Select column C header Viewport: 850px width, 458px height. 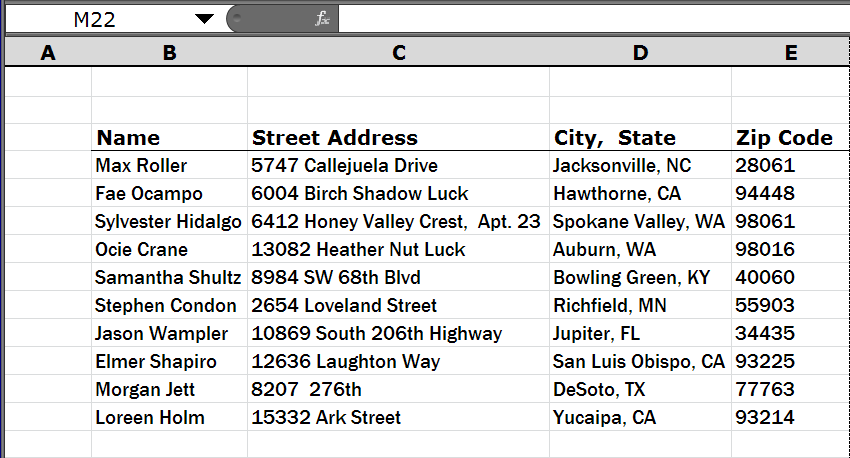[x=398, y=53]
